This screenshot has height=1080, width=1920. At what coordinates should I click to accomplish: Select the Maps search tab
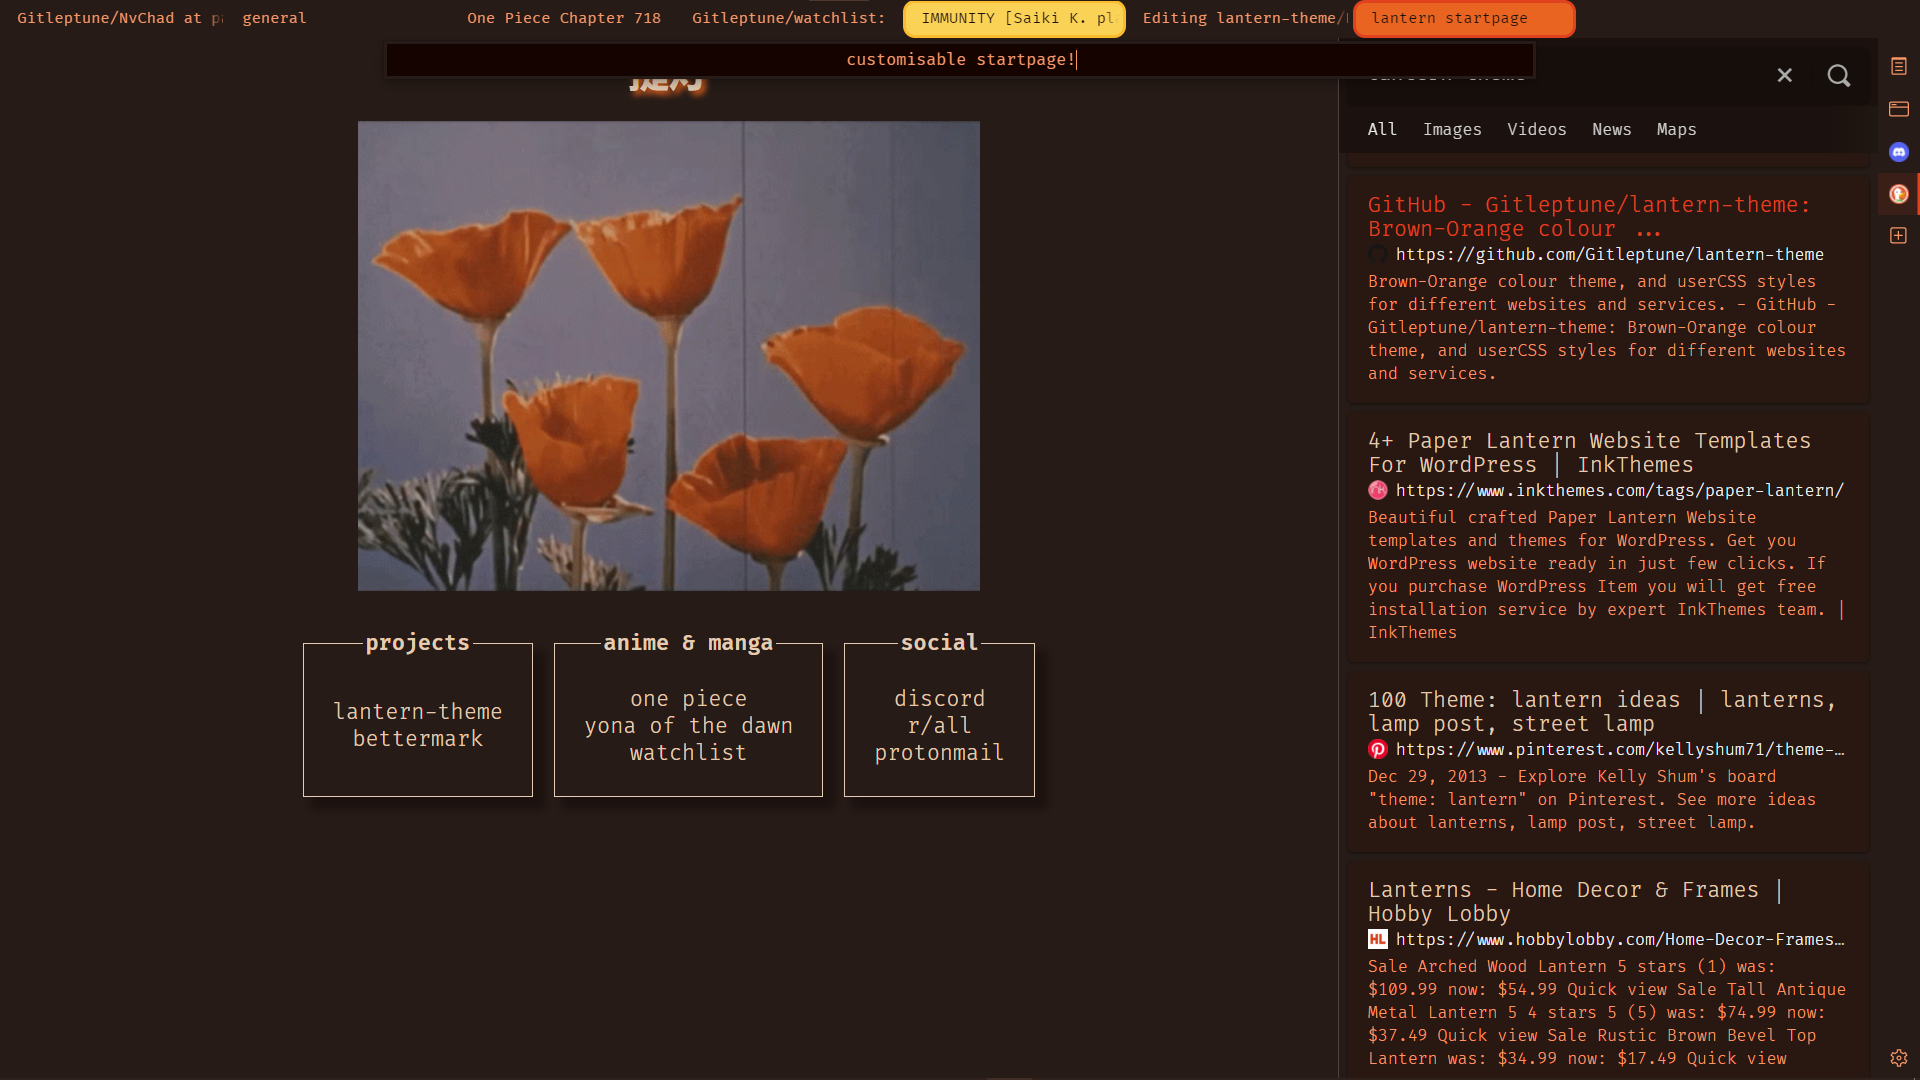[1676, 130]
